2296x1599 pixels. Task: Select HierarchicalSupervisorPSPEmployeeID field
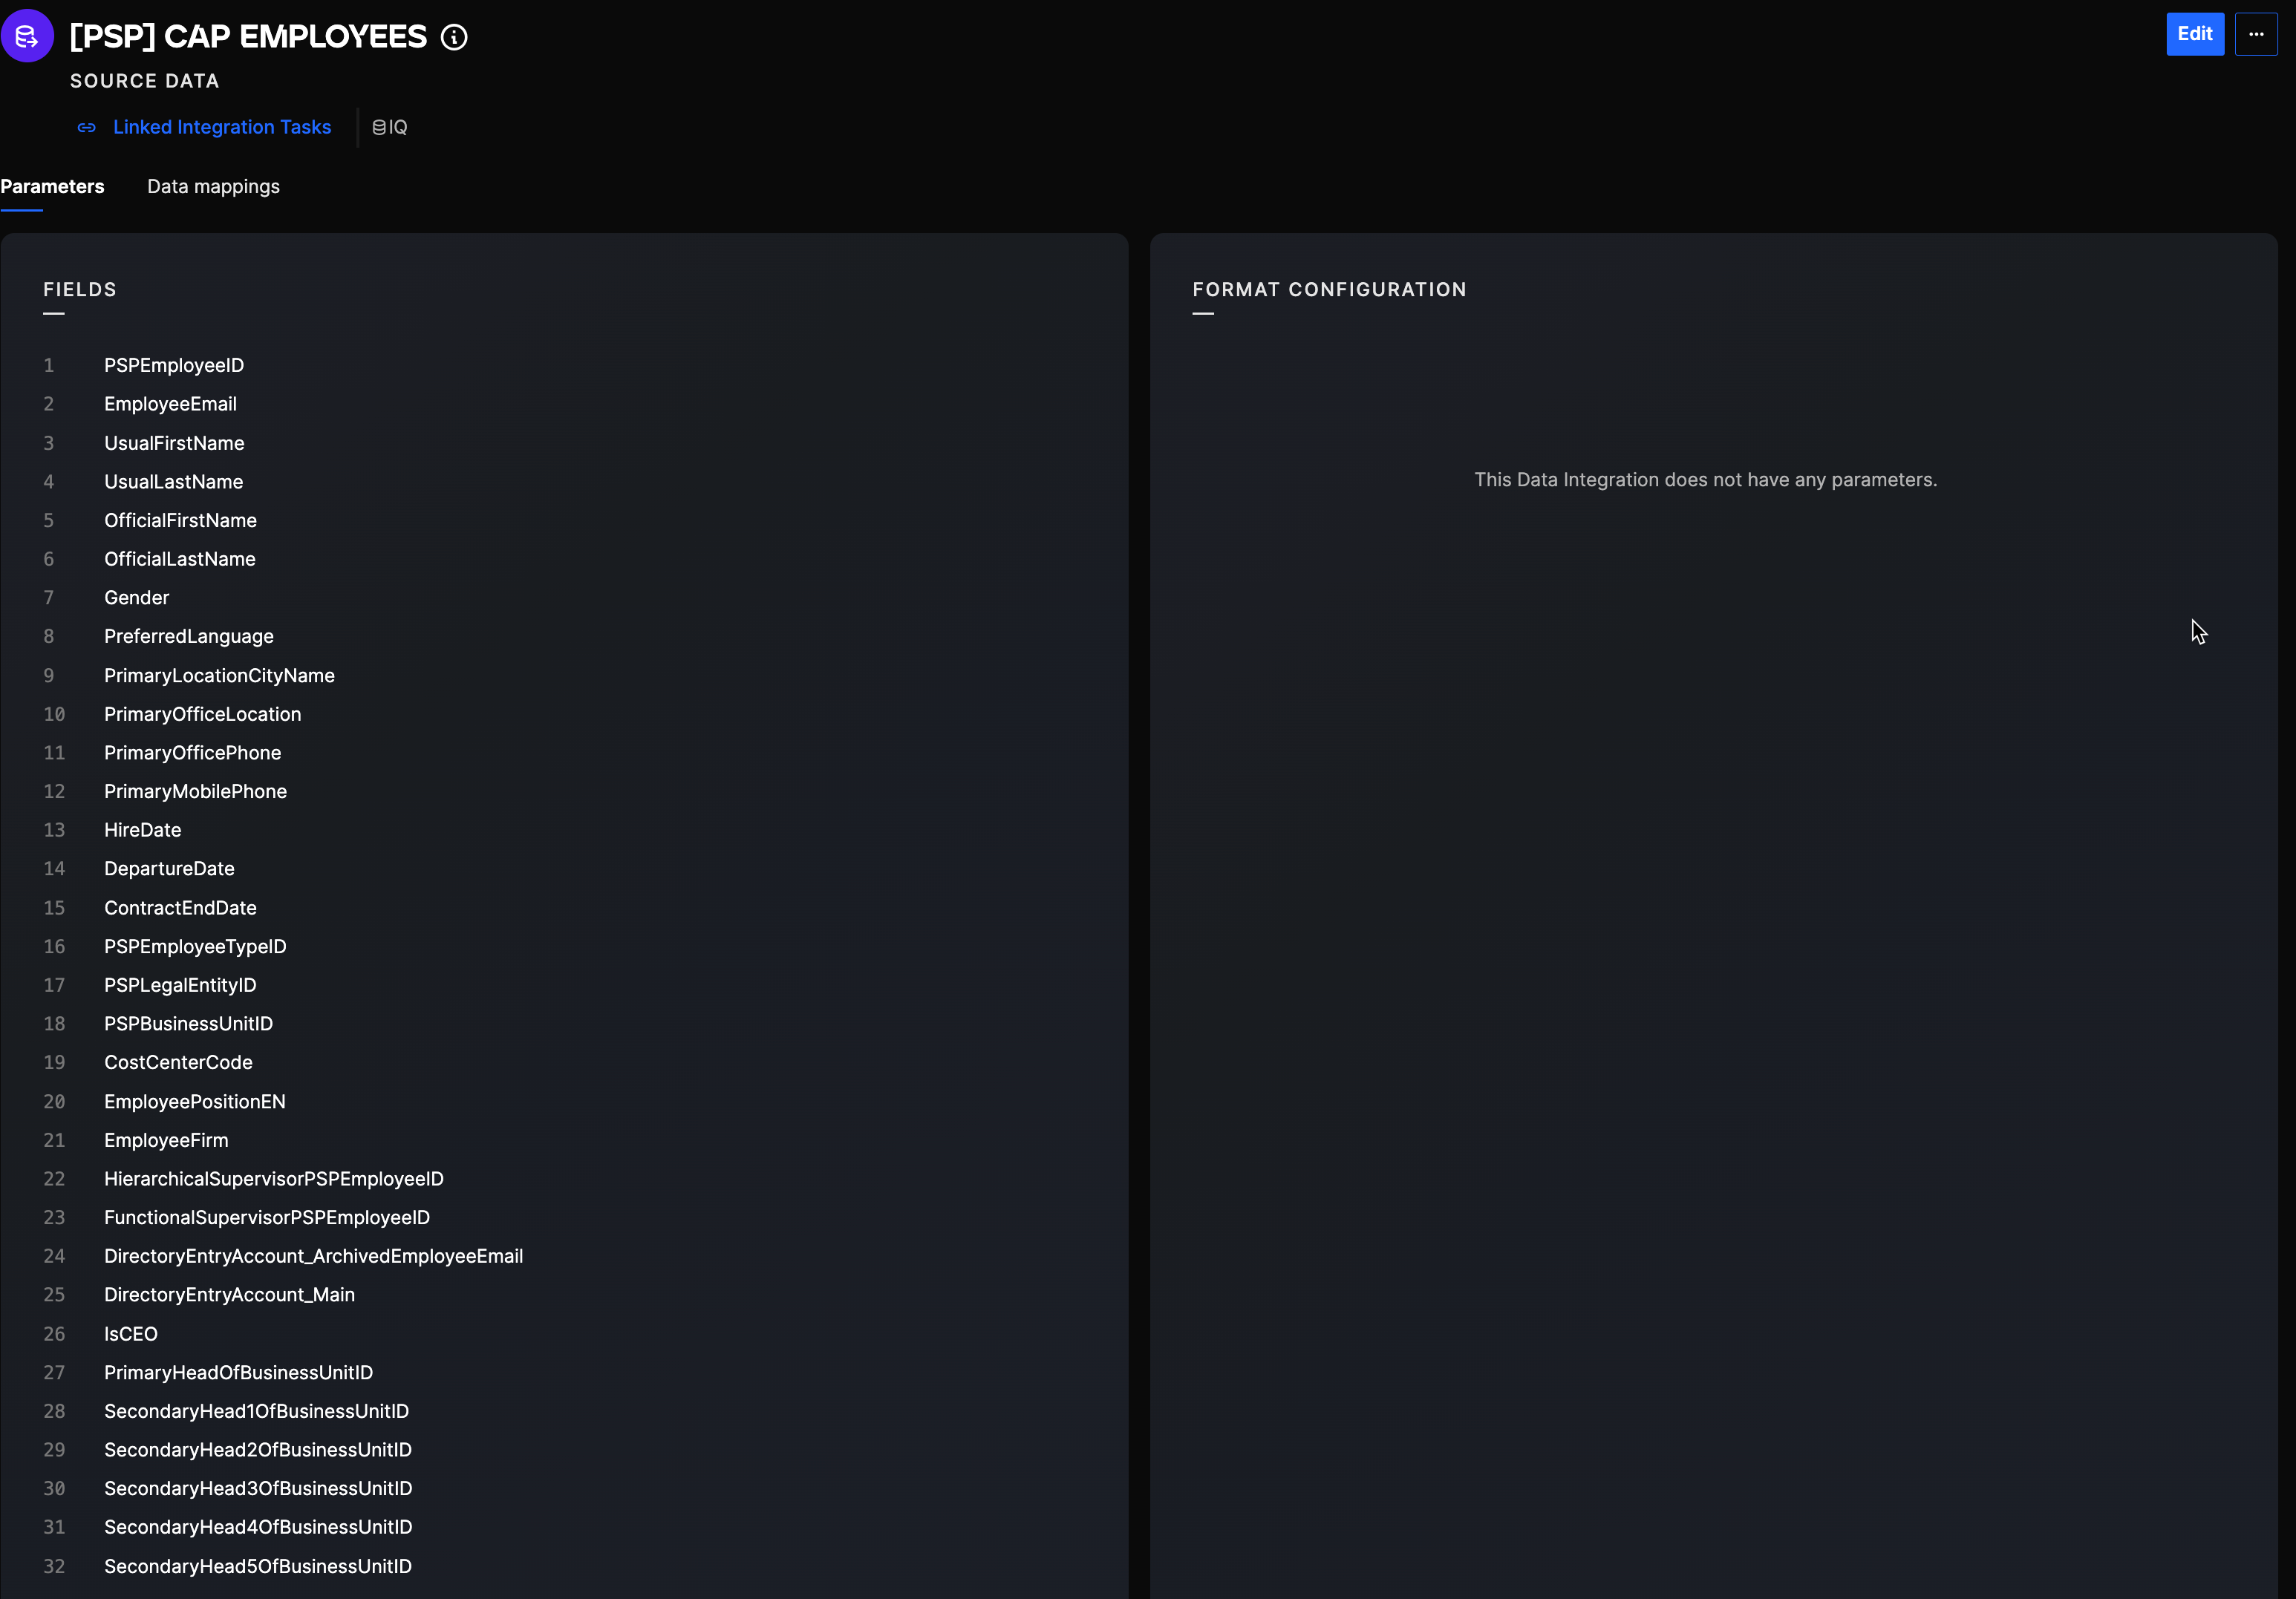click(x=274, y=1179)
